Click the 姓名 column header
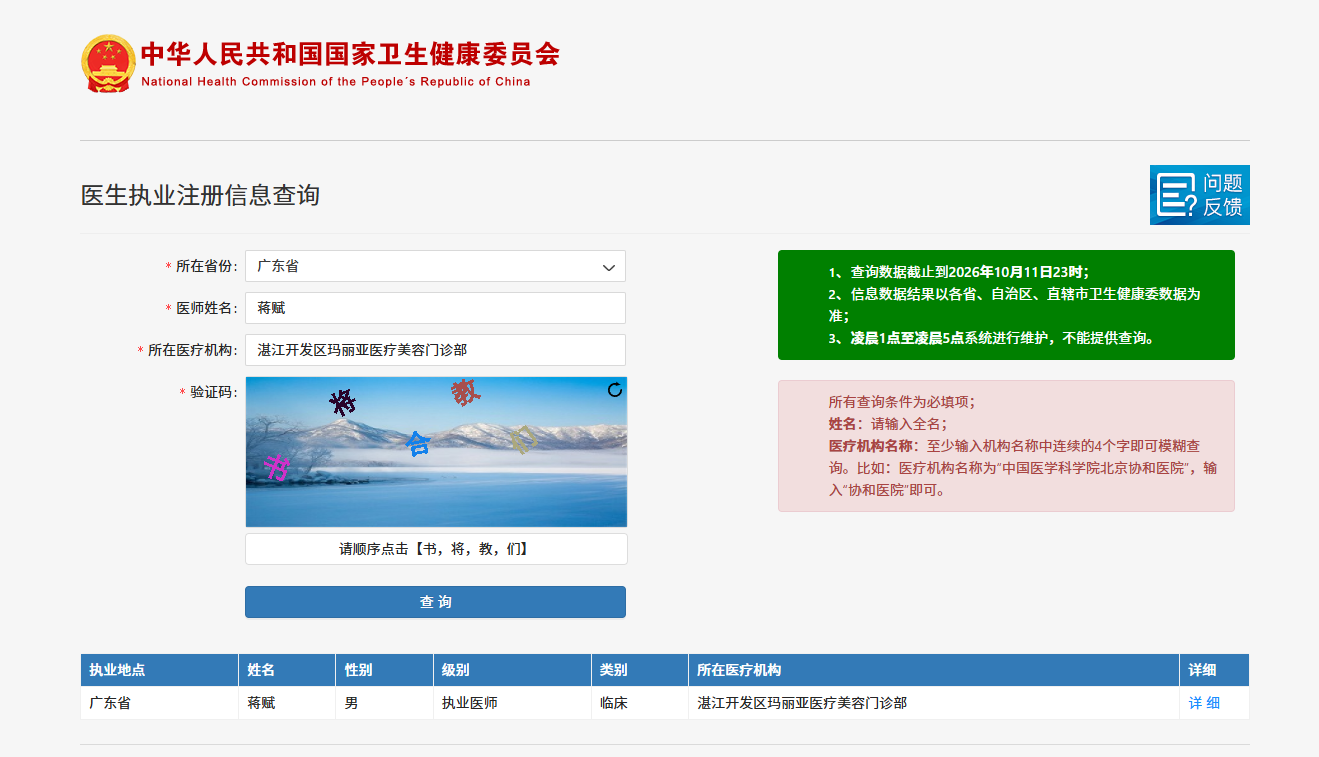1319x757 pixels. click(x=287, y=670)
